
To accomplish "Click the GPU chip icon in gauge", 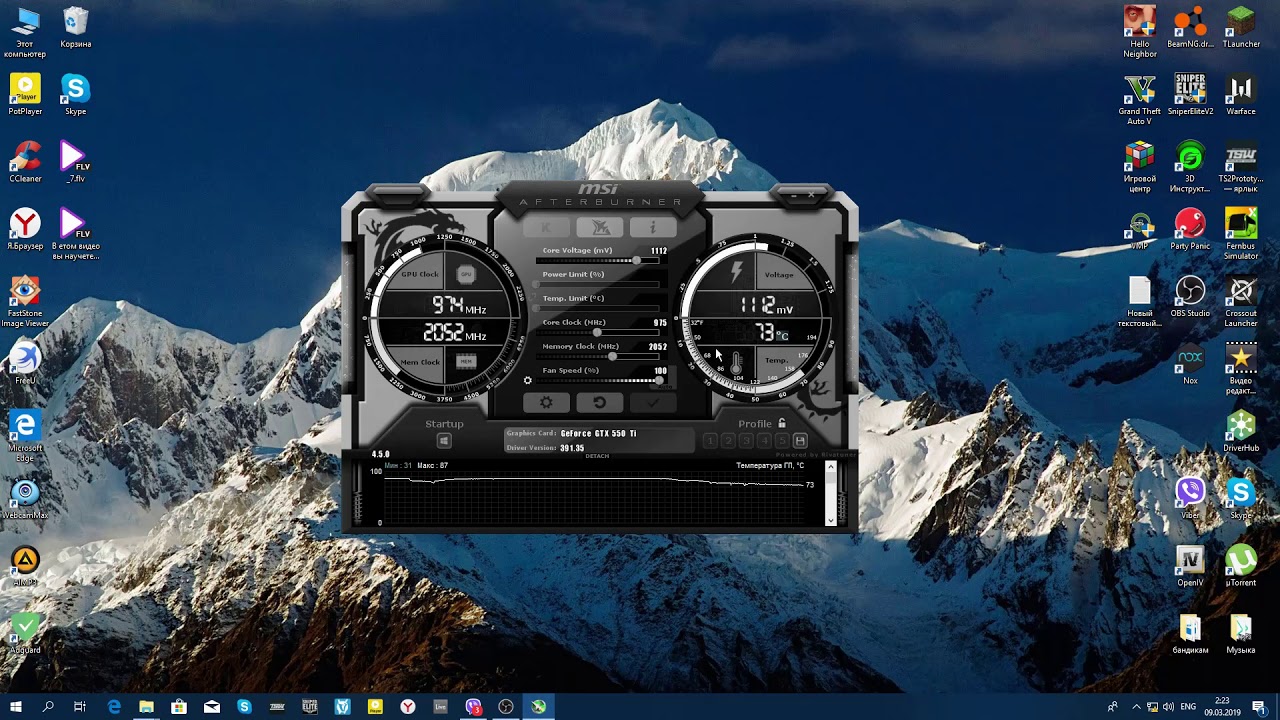I will coord(466,274).
